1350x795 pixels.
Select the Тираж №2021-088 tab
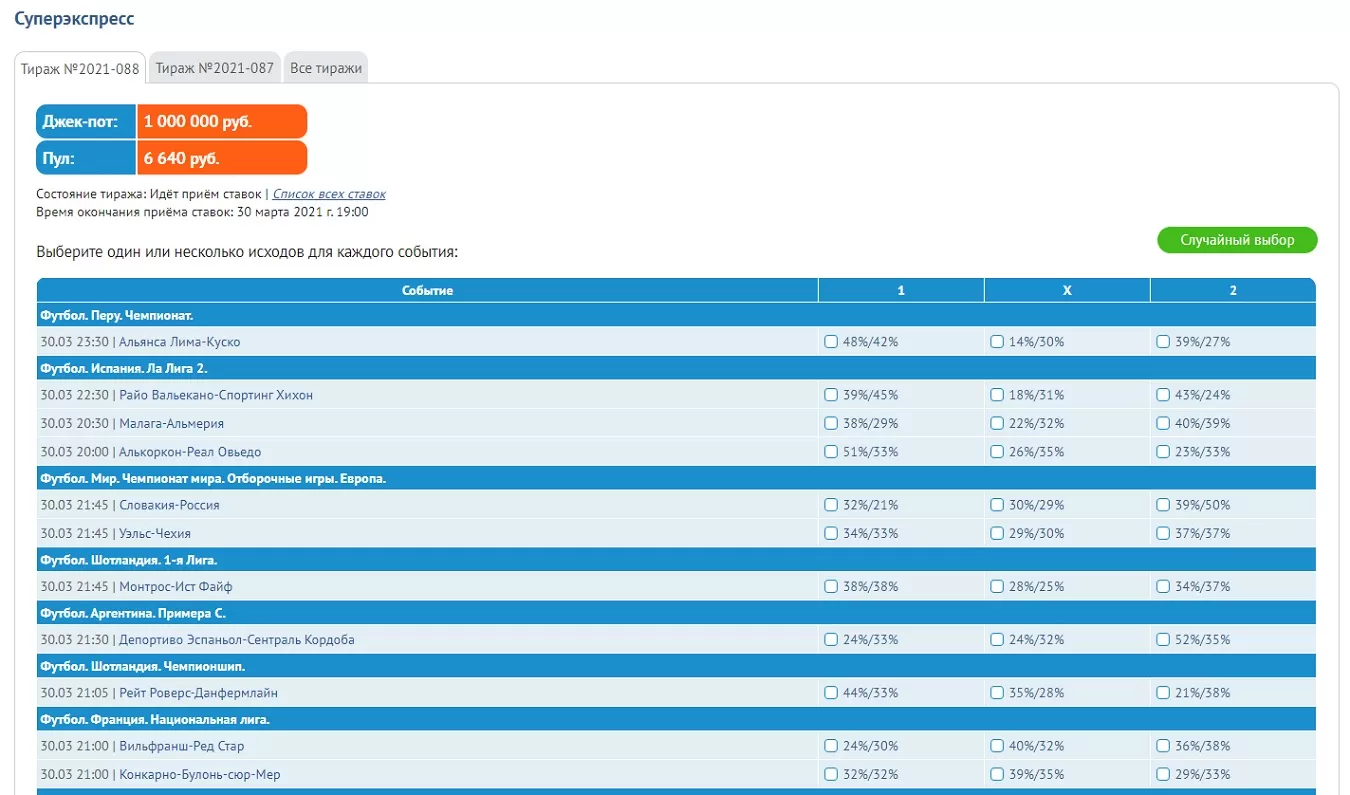(x=80, y=69)
